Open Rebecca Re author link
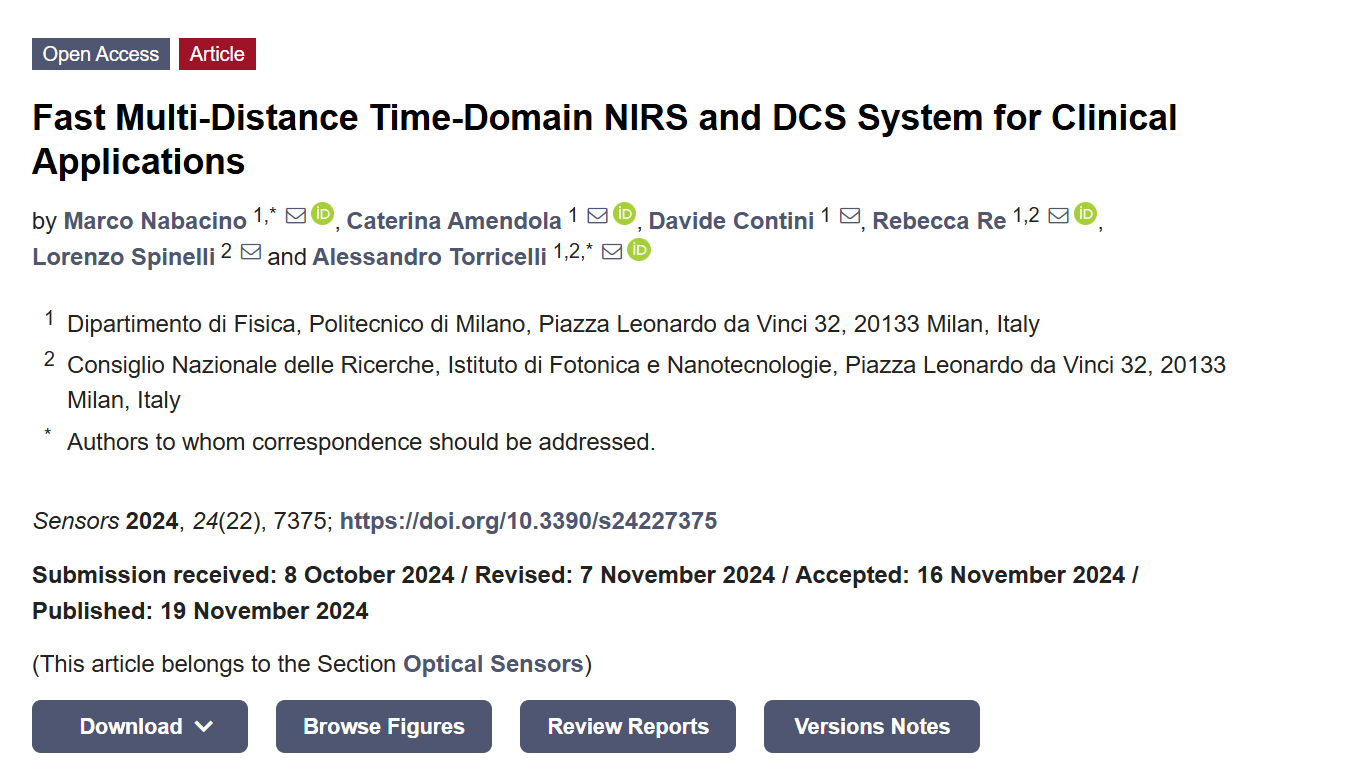The image size is (1348, 774). tap(939, 221)
